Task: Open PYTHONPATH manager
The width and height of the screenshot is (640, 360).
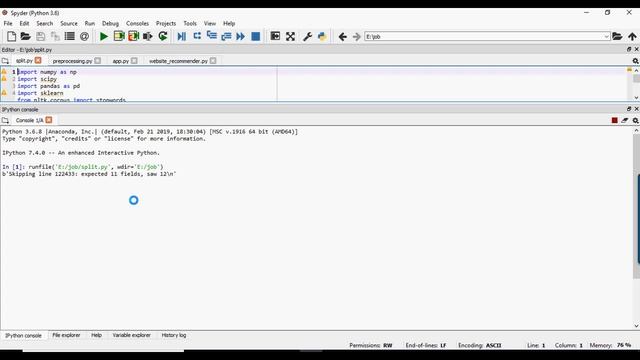Action: click(x=322, y=36)
